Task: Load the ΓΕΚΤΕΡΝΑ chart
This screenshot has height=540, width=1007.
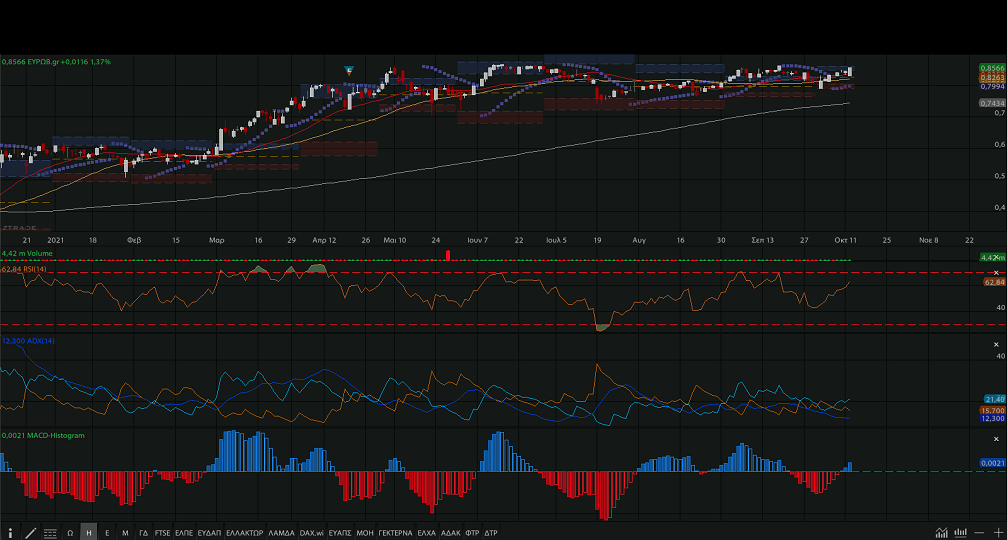Action: coord(394,533)
